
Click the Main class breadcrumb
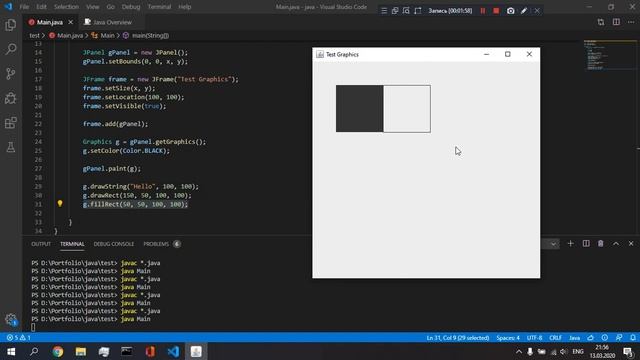click(103, 36)
